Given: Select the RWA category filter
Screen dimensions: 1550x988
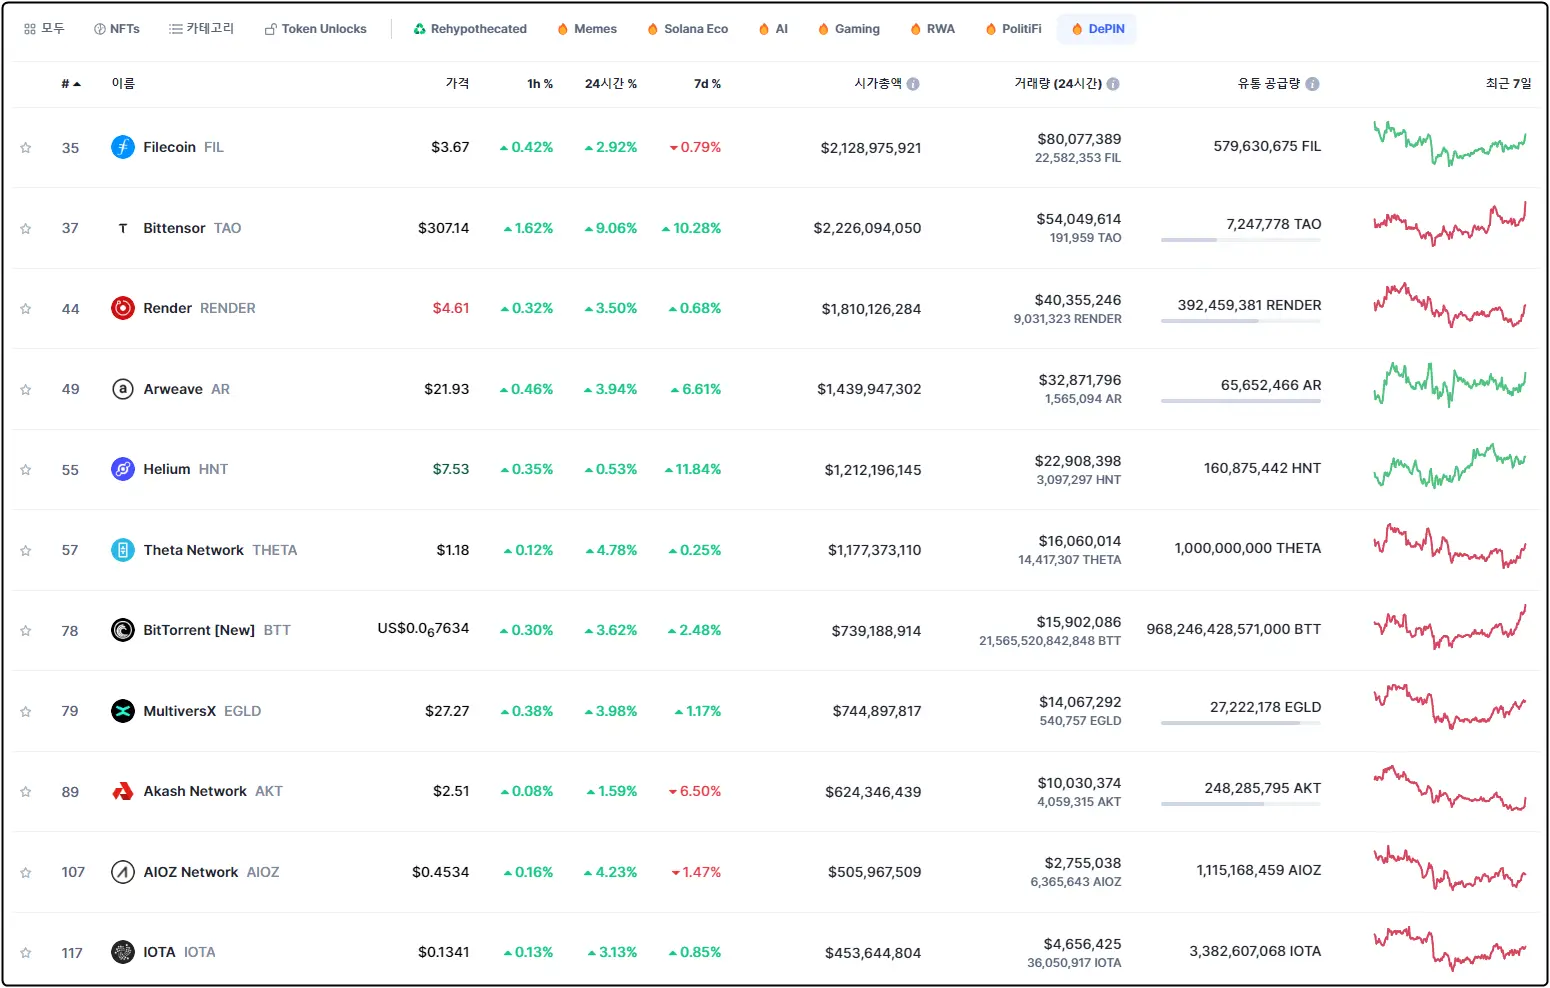Looking at the screenshot, I should [x=933, y=29].
